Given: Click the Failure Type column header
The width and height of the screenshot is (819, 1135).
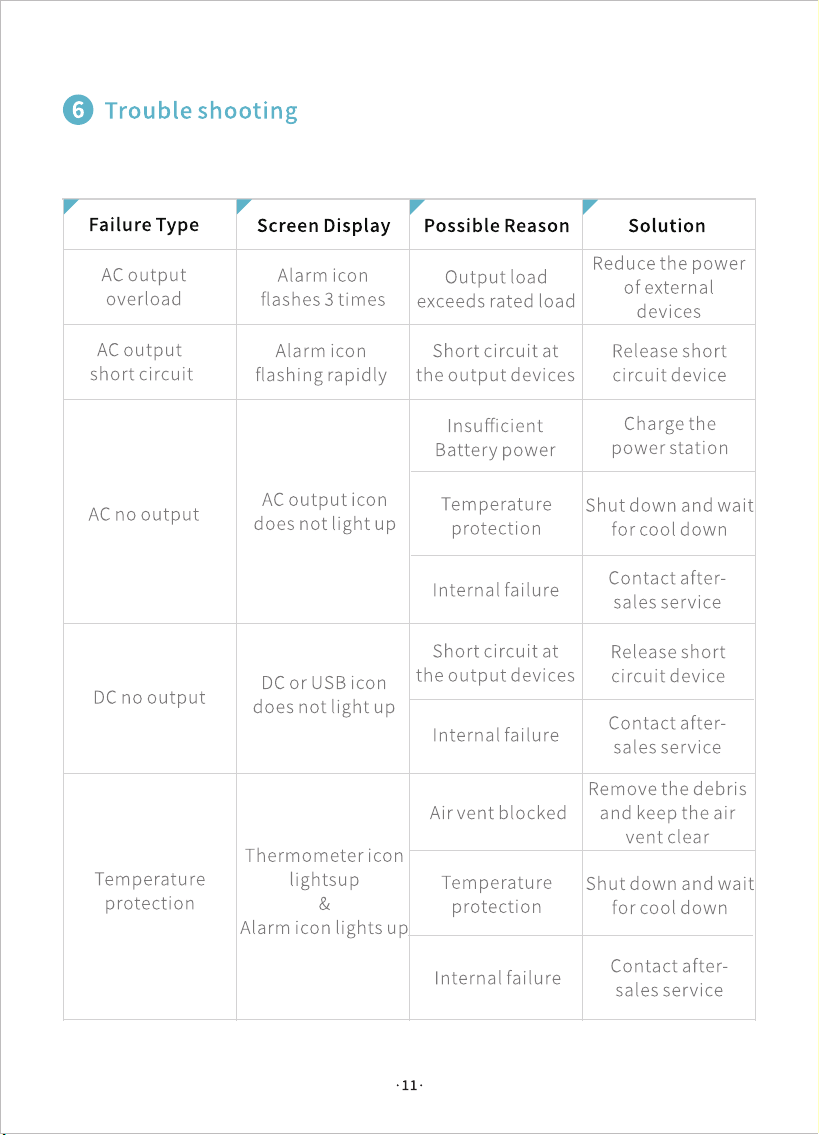Looking at the screenshot, I should (143, 225).
